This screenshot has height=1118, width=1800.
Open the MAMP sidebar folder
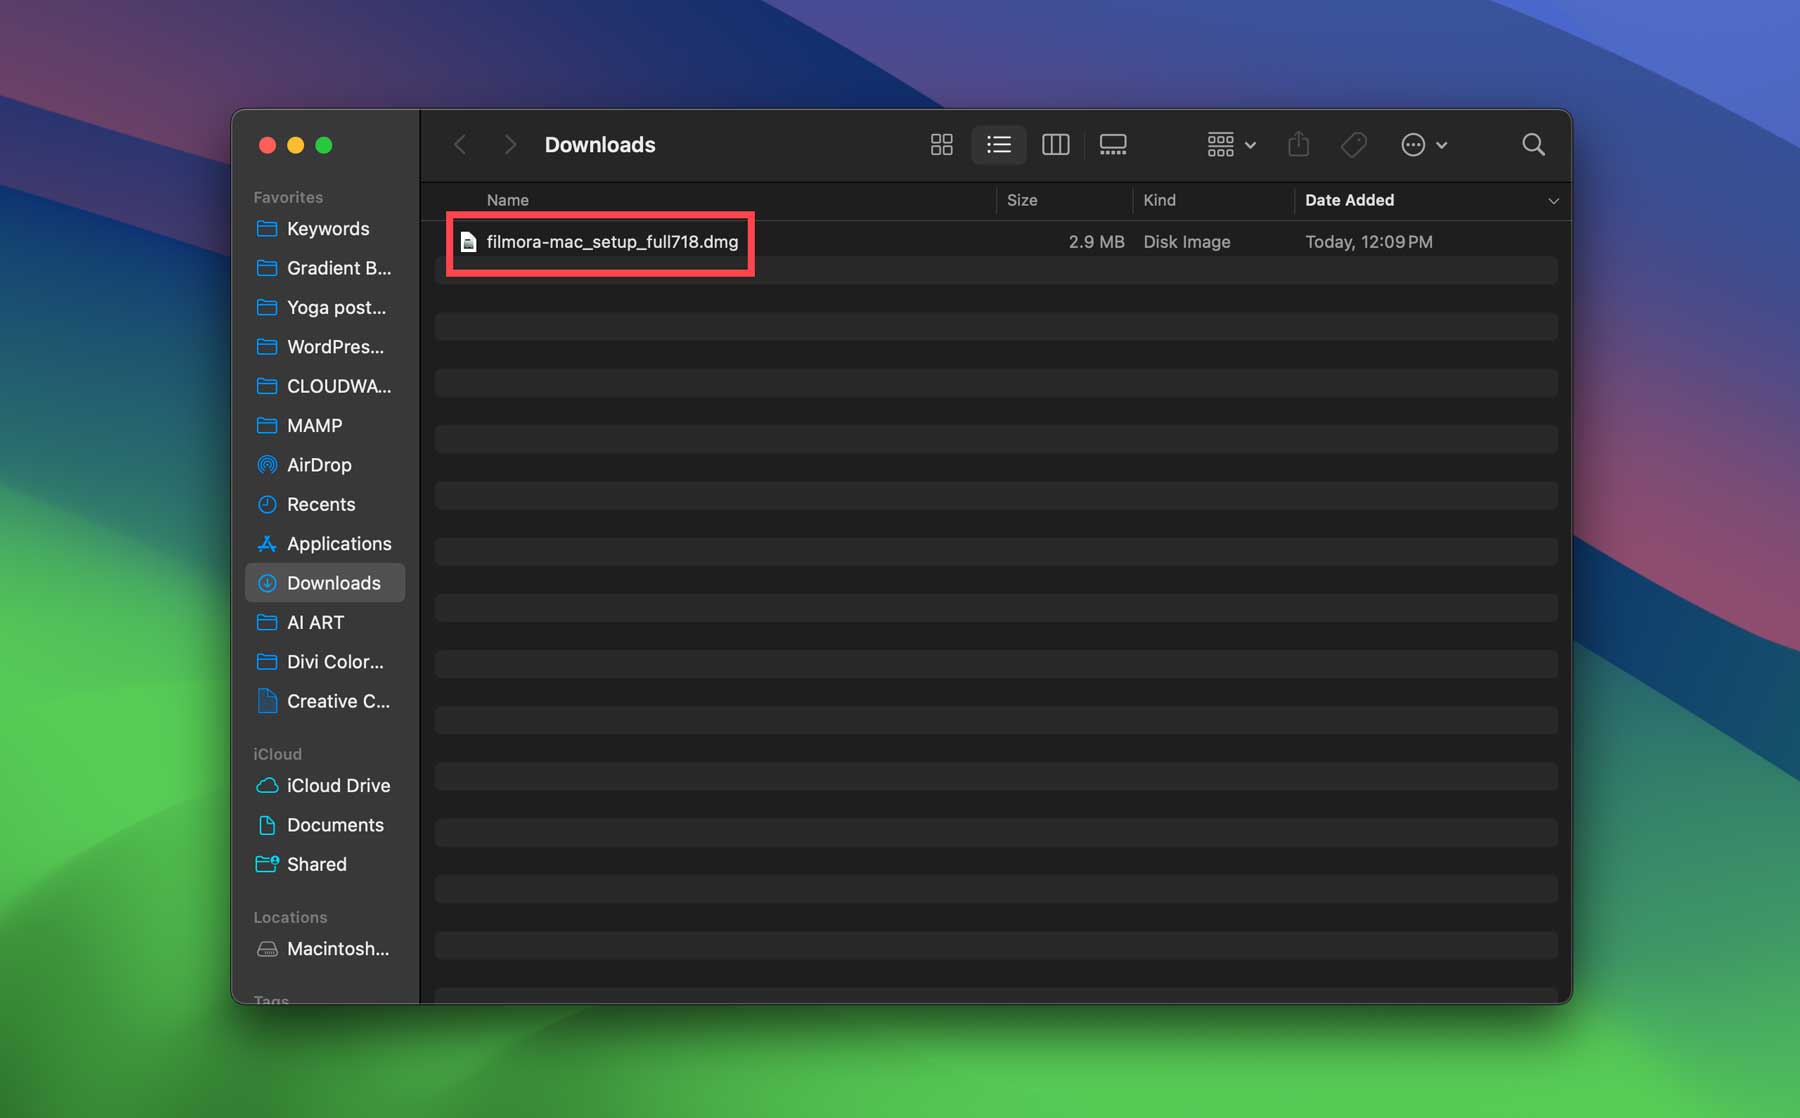(x=325, y=425)
